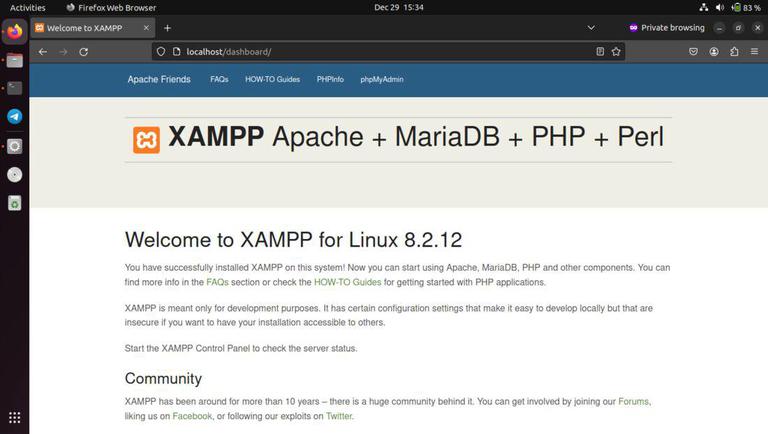The width and height of the screenshot is (768, 434).
Task: Launch Terminal from the dock
Action: pyautogui.click(x=15, y=88)
